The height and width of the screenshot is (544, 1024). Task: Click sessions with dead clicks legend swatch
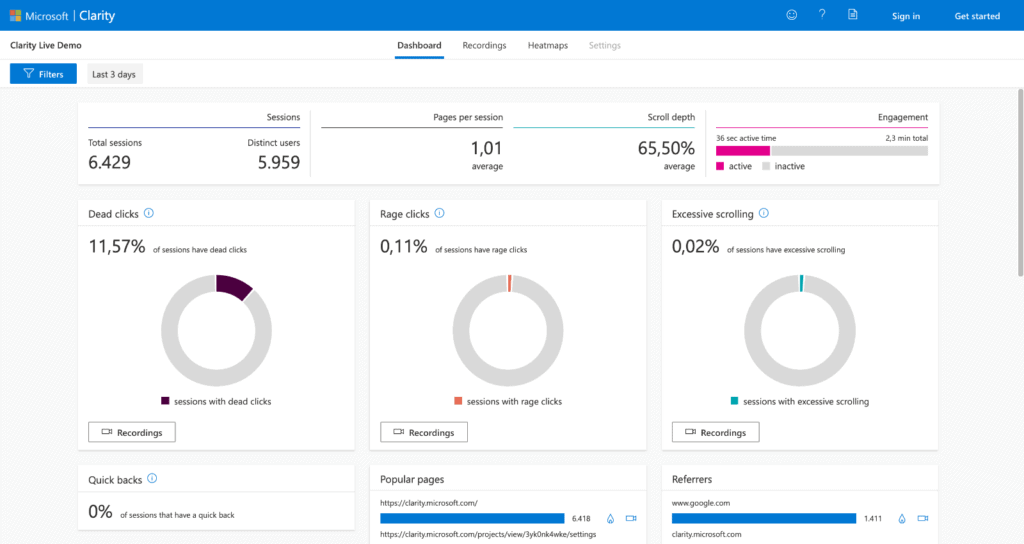tap(165, 401)
